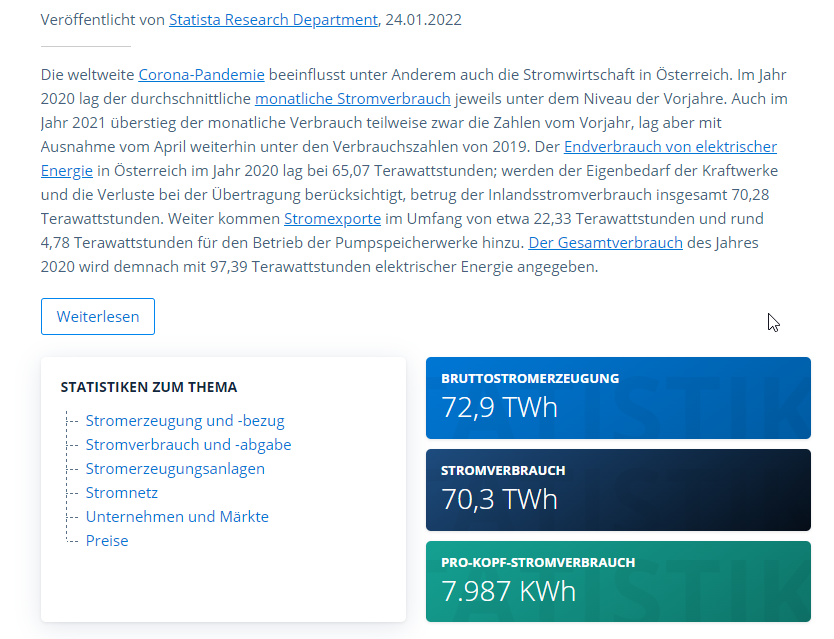Viewport: 834px width, 639px height.
Task: Open the Der Gesamtverbrauch link
Action: click(x=605, y=243)
